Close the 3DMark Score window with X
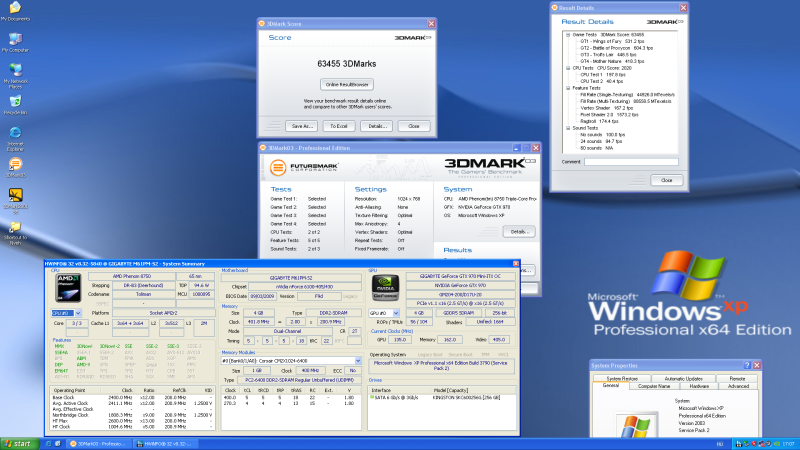Viewport: 800px width, 450px height. point(431,23)
